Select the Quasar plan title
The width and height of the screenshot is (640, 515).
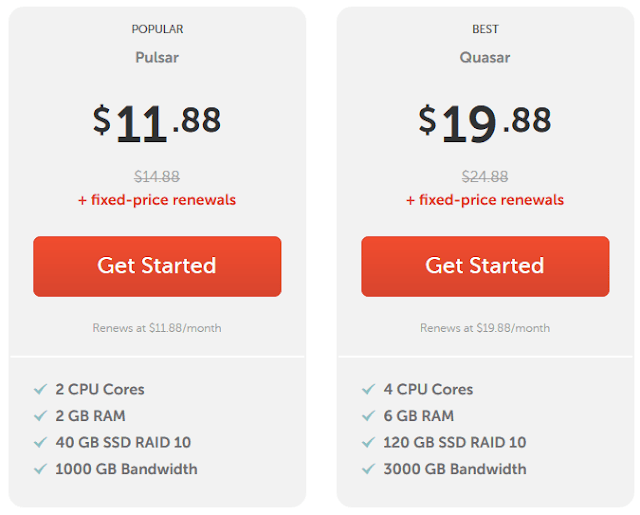pos(485,57)
